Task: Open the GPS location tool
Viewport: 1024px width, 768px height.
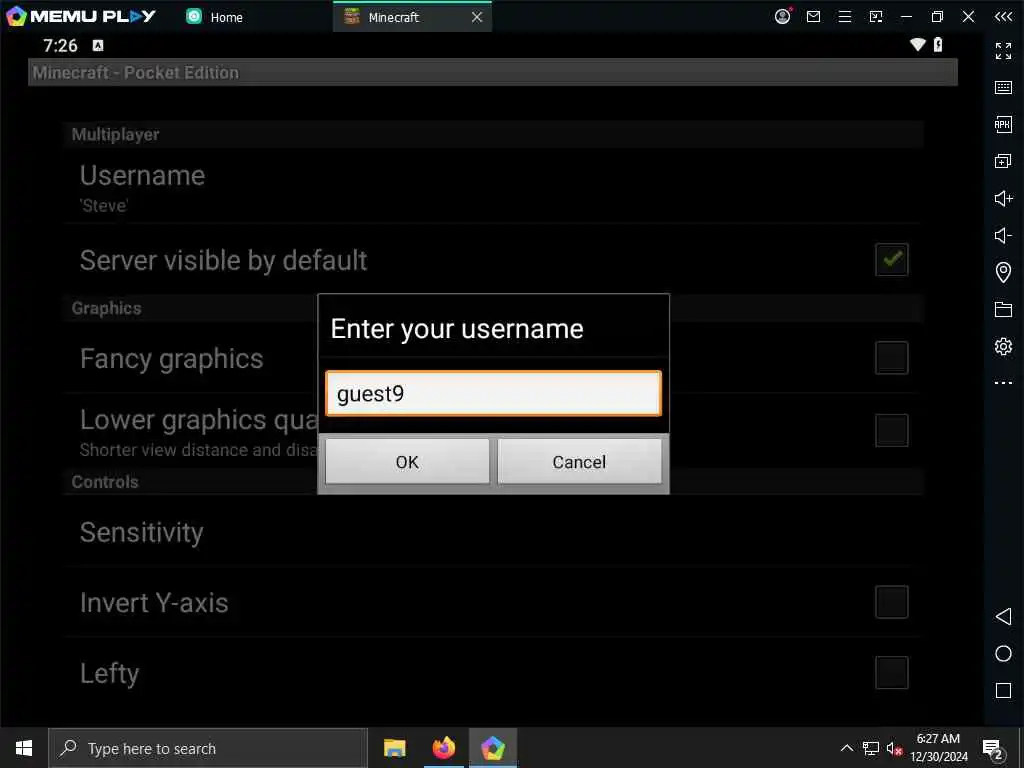Action: point(1003,272)
